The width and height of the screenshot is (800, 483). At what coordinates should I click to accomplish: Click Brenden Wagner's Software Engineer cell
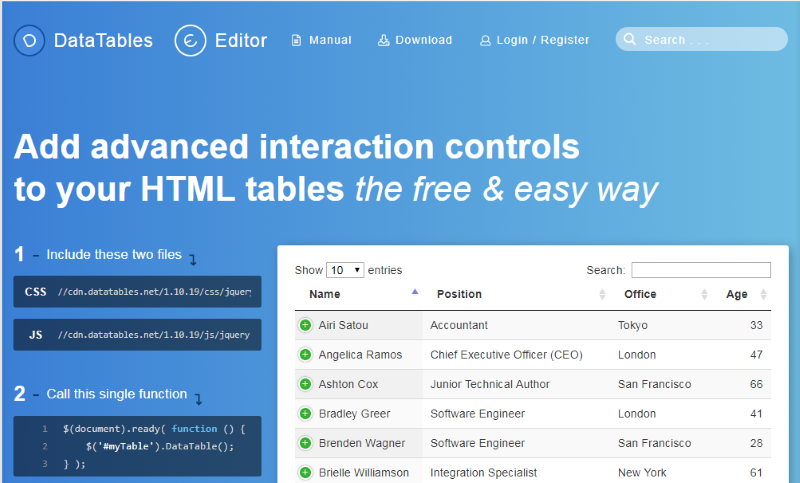pyautogui.click(x=478, y=443)
